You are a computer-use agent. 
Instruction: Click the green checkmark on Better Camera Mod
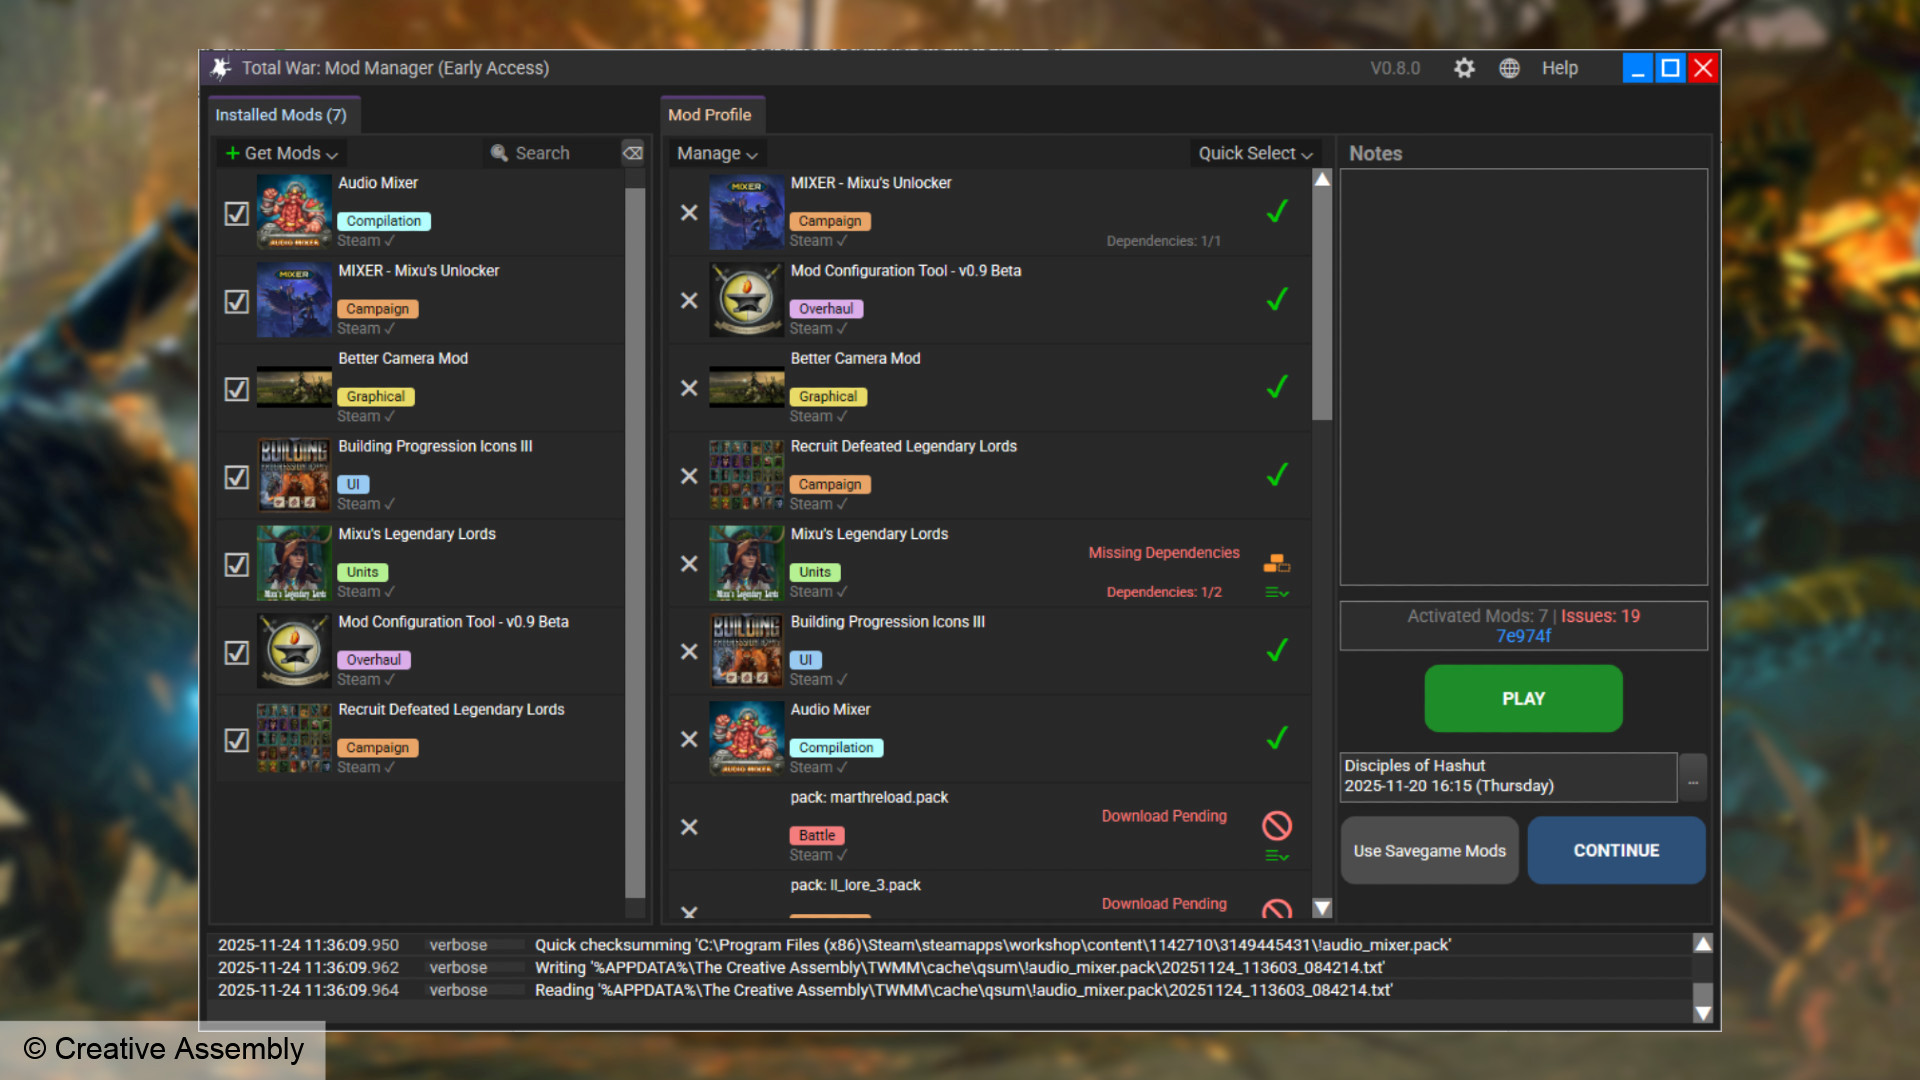click(1276, 387)
